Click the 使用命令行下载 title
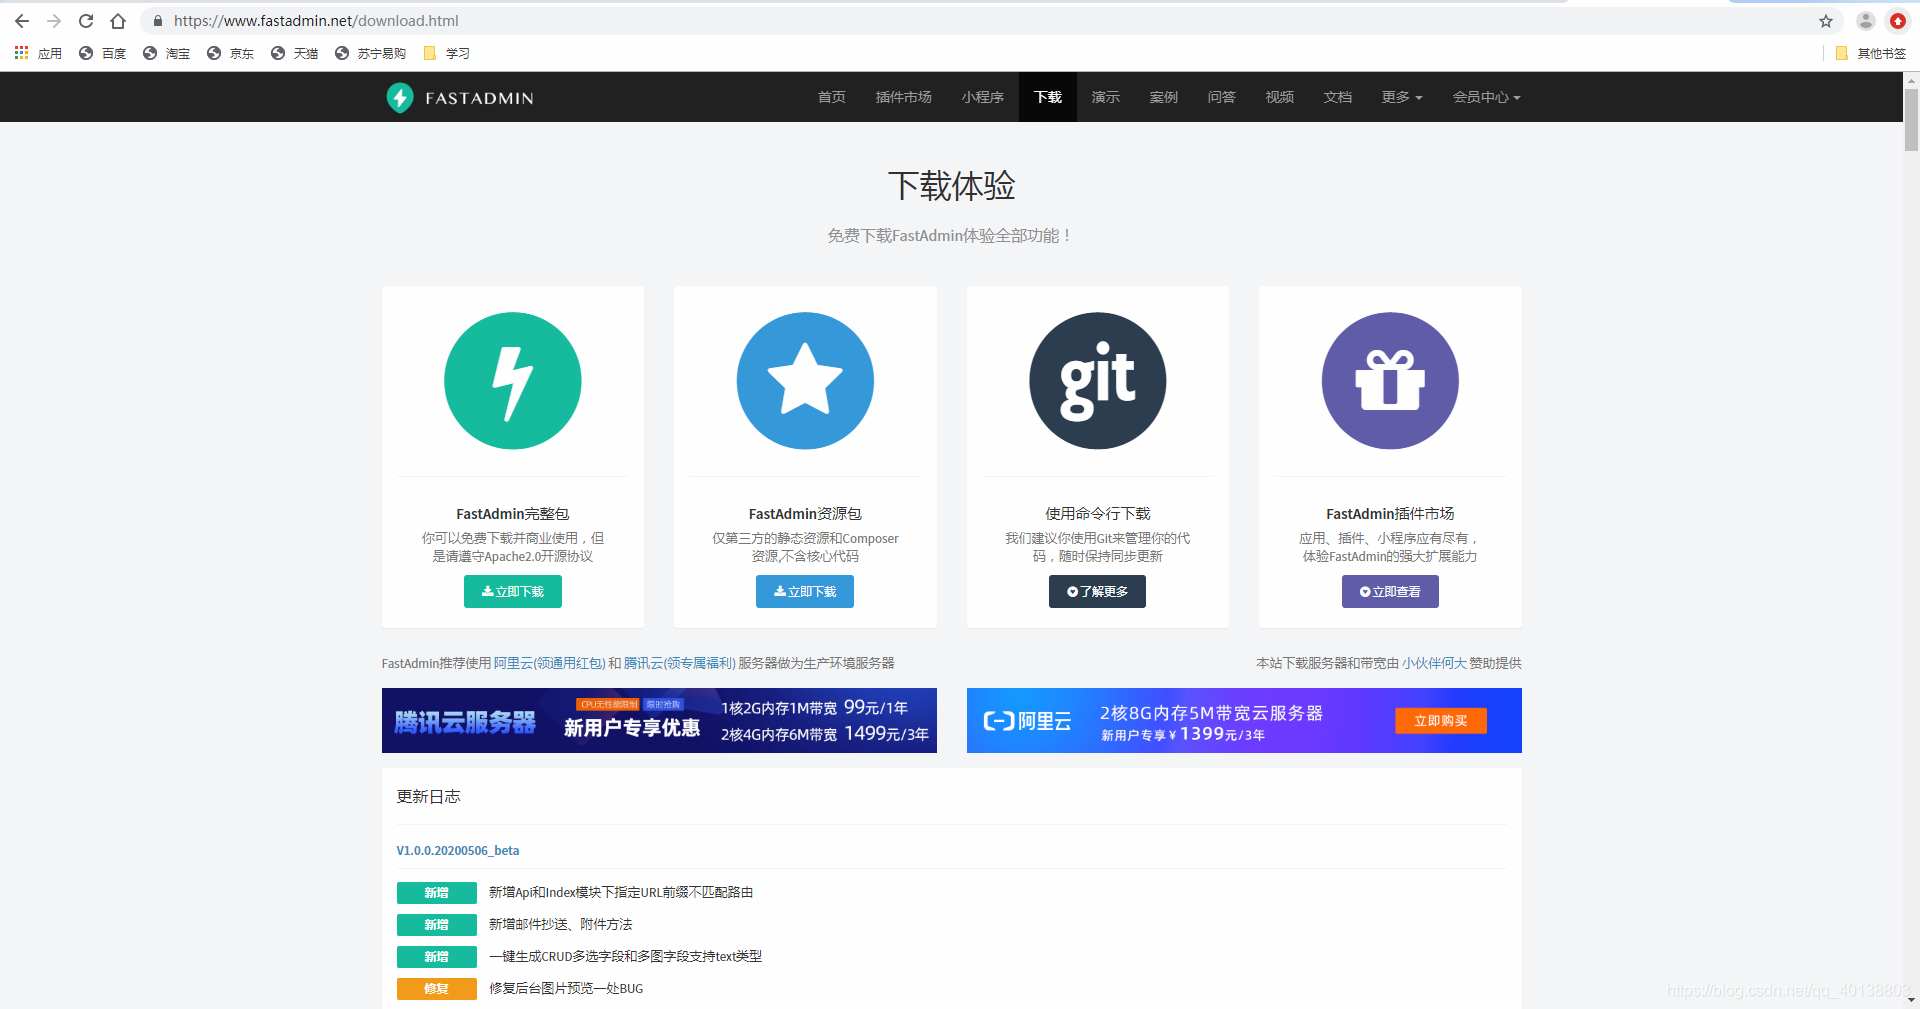The image size is (1920, 1009). [1098, 514]
